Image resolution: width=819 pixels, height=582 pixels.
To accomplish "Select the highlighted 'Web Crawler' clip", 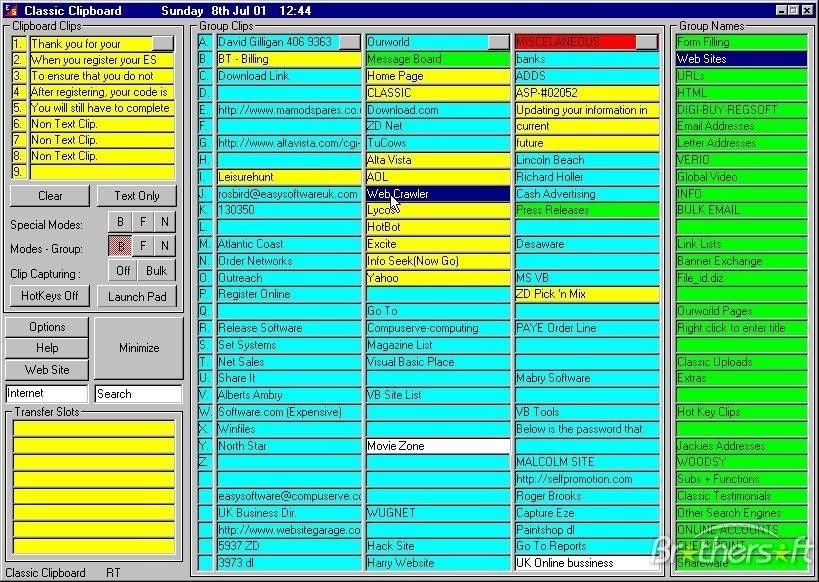I will coord(438,194).
